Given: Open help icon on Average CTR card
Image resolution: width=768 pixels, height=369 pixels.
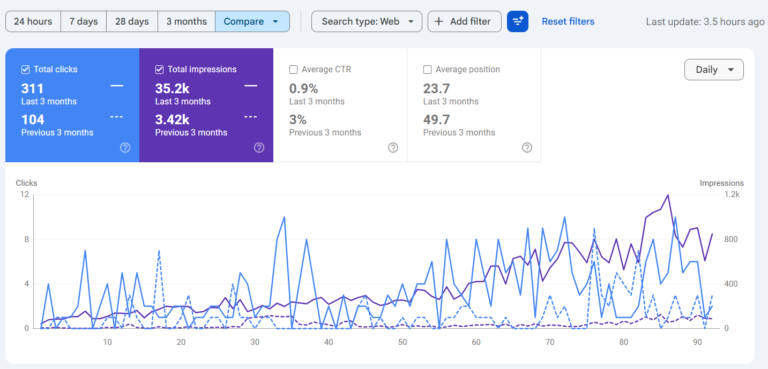Looking at the screenshot, I should [x=393, y=148].
